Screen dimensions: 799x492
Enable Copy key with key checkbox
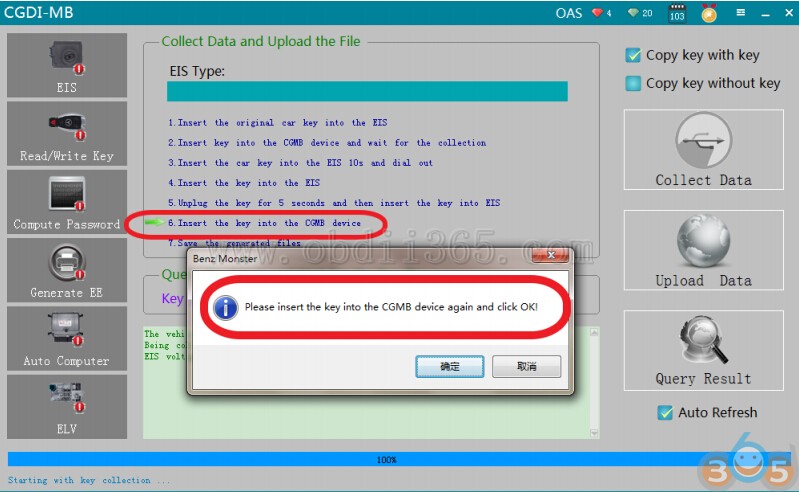click(633, 55)
